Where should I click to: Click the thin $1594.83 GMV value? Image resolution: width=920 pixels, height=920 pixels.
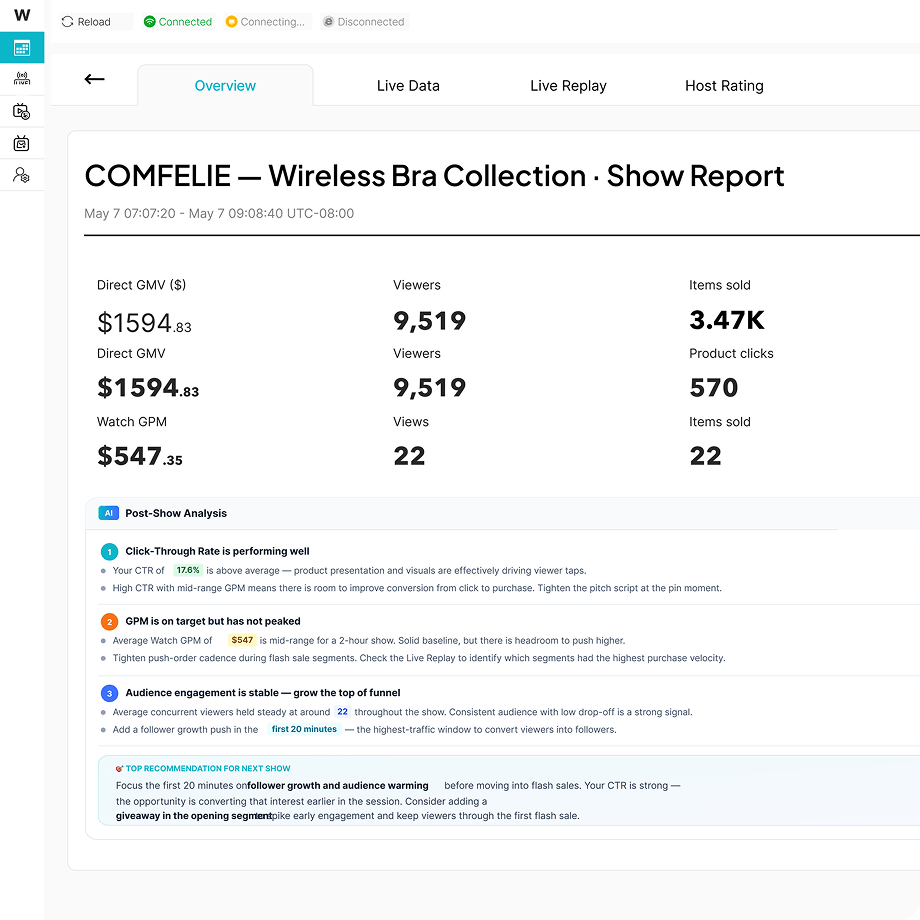coord(144,323)
